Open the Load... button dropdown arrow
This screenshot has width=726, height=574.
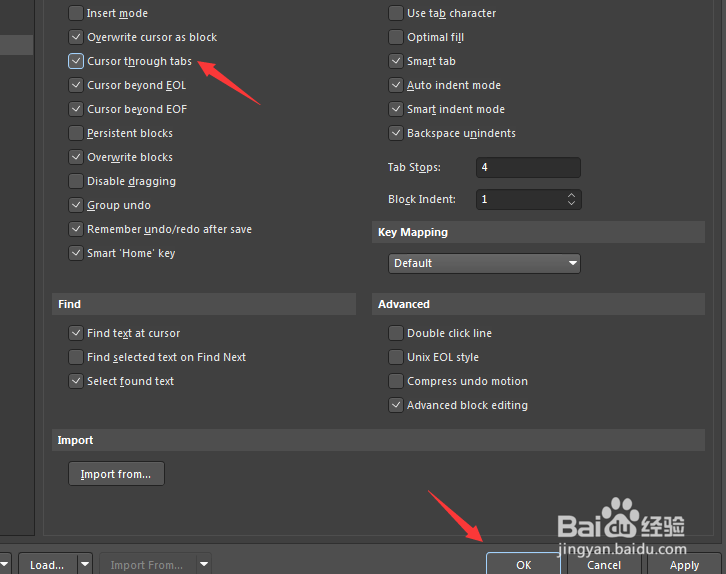coord(85,564)
